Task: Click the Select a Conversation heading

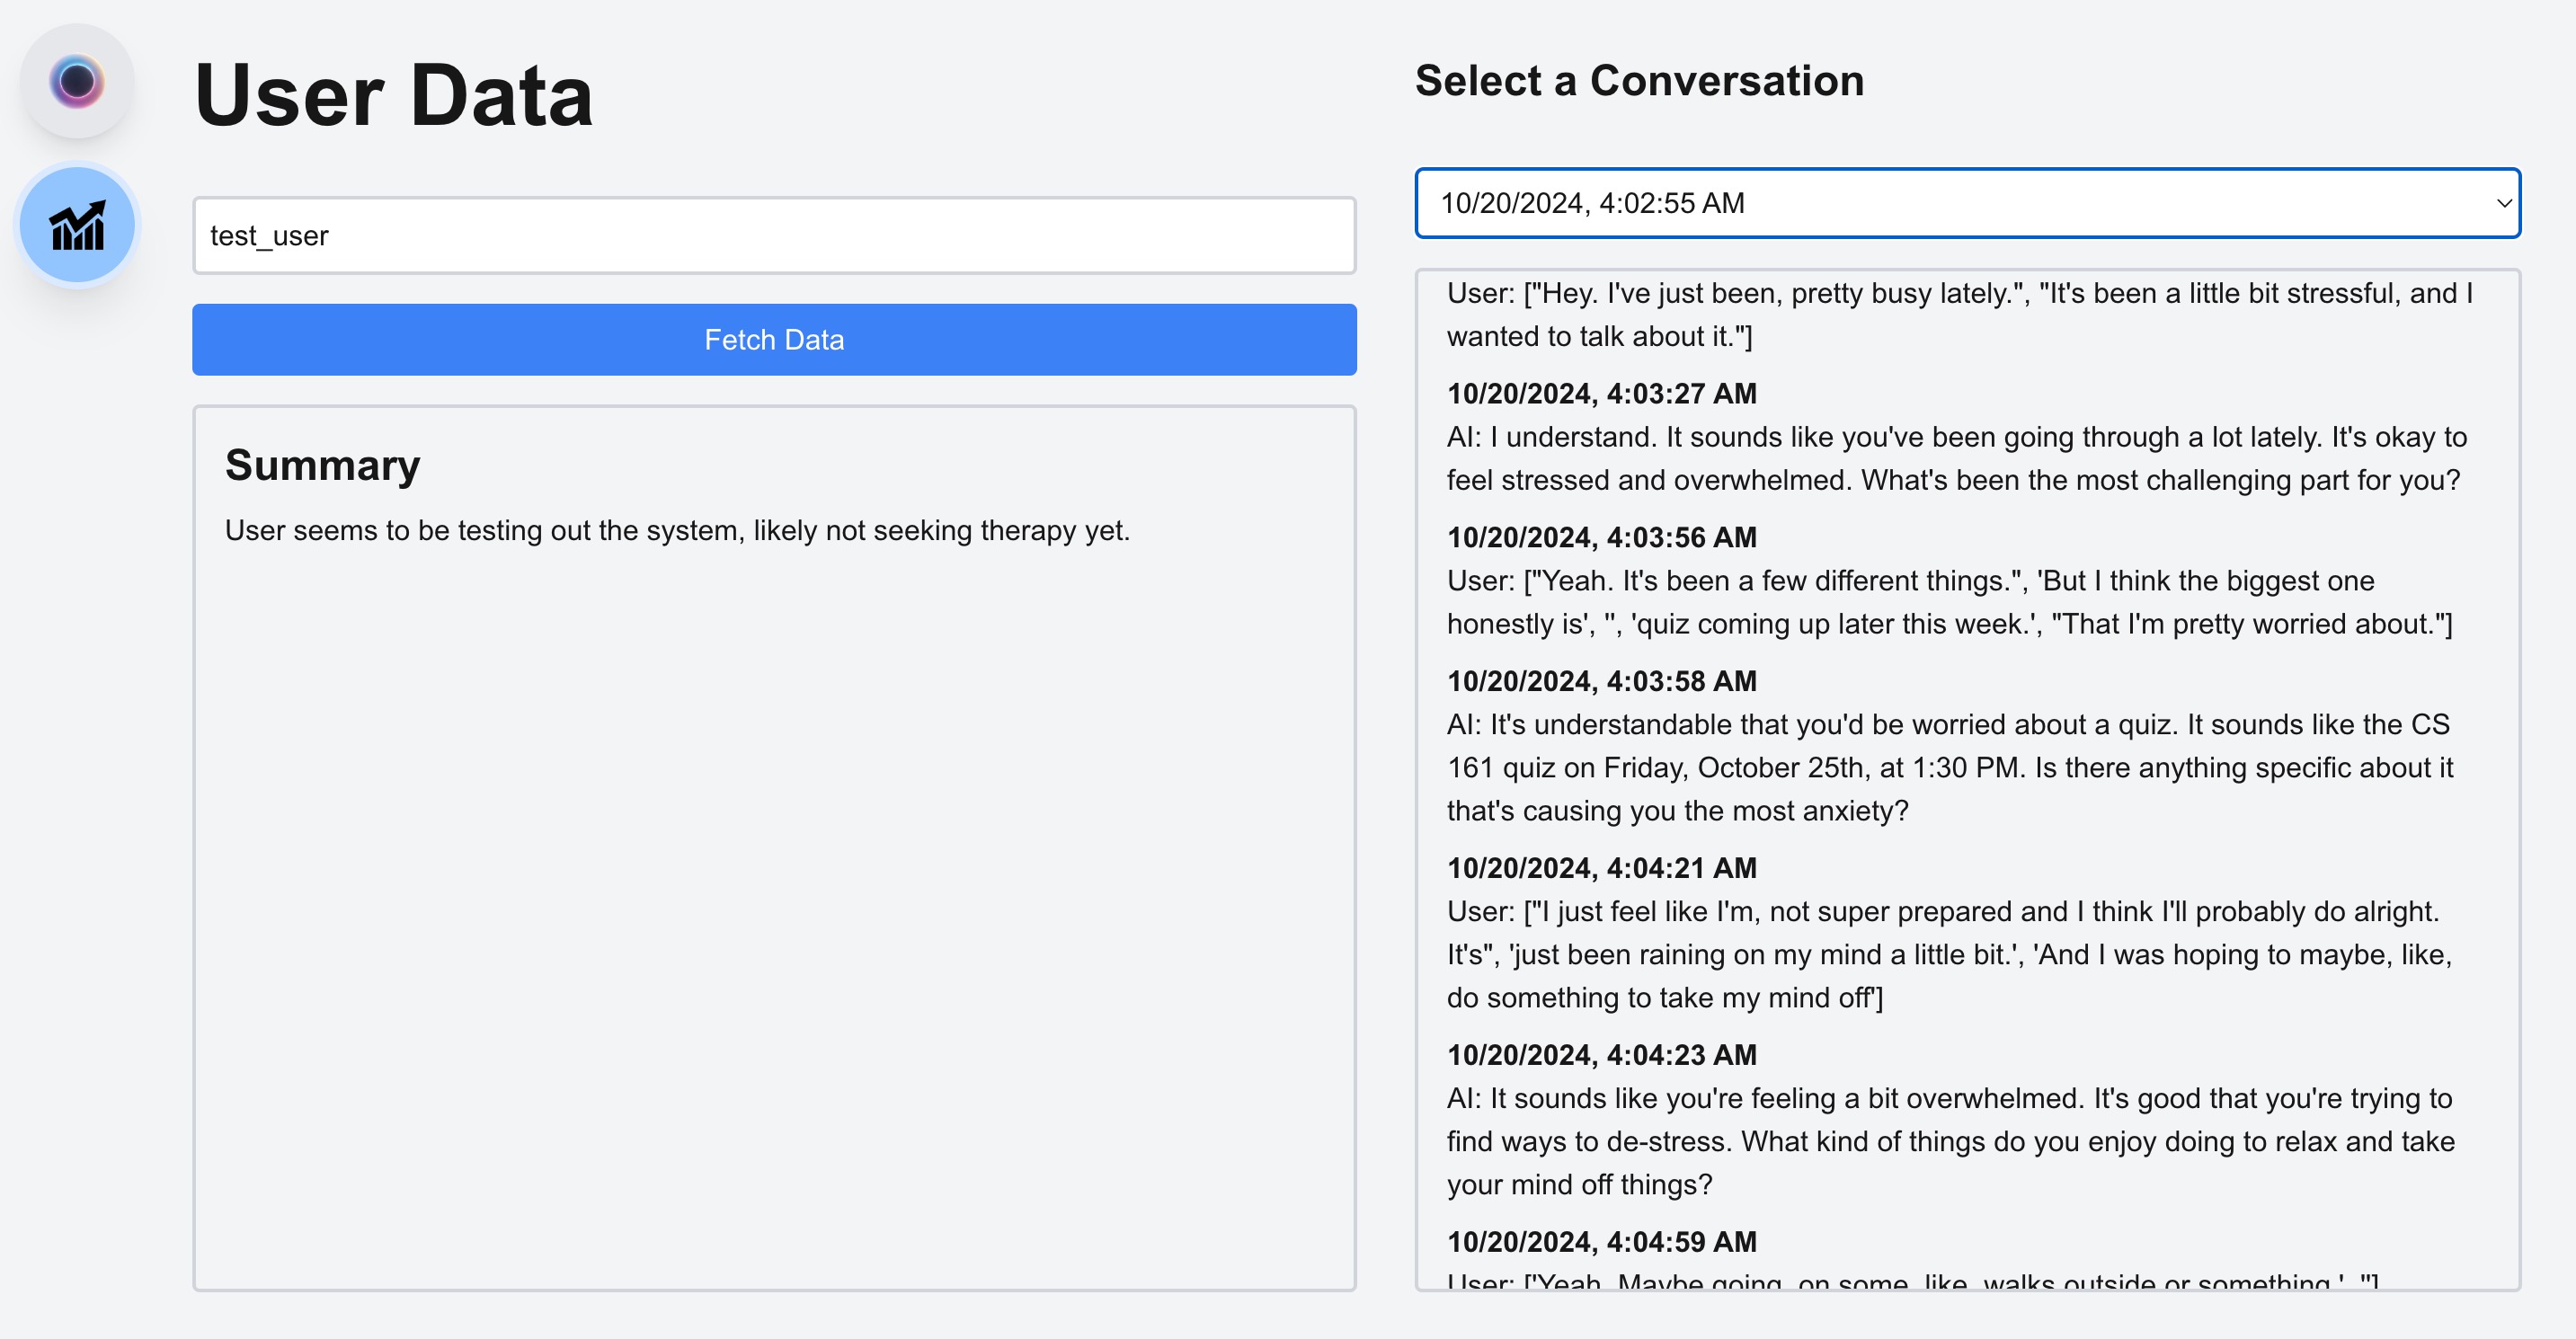Action: [x=1639, y=80]
